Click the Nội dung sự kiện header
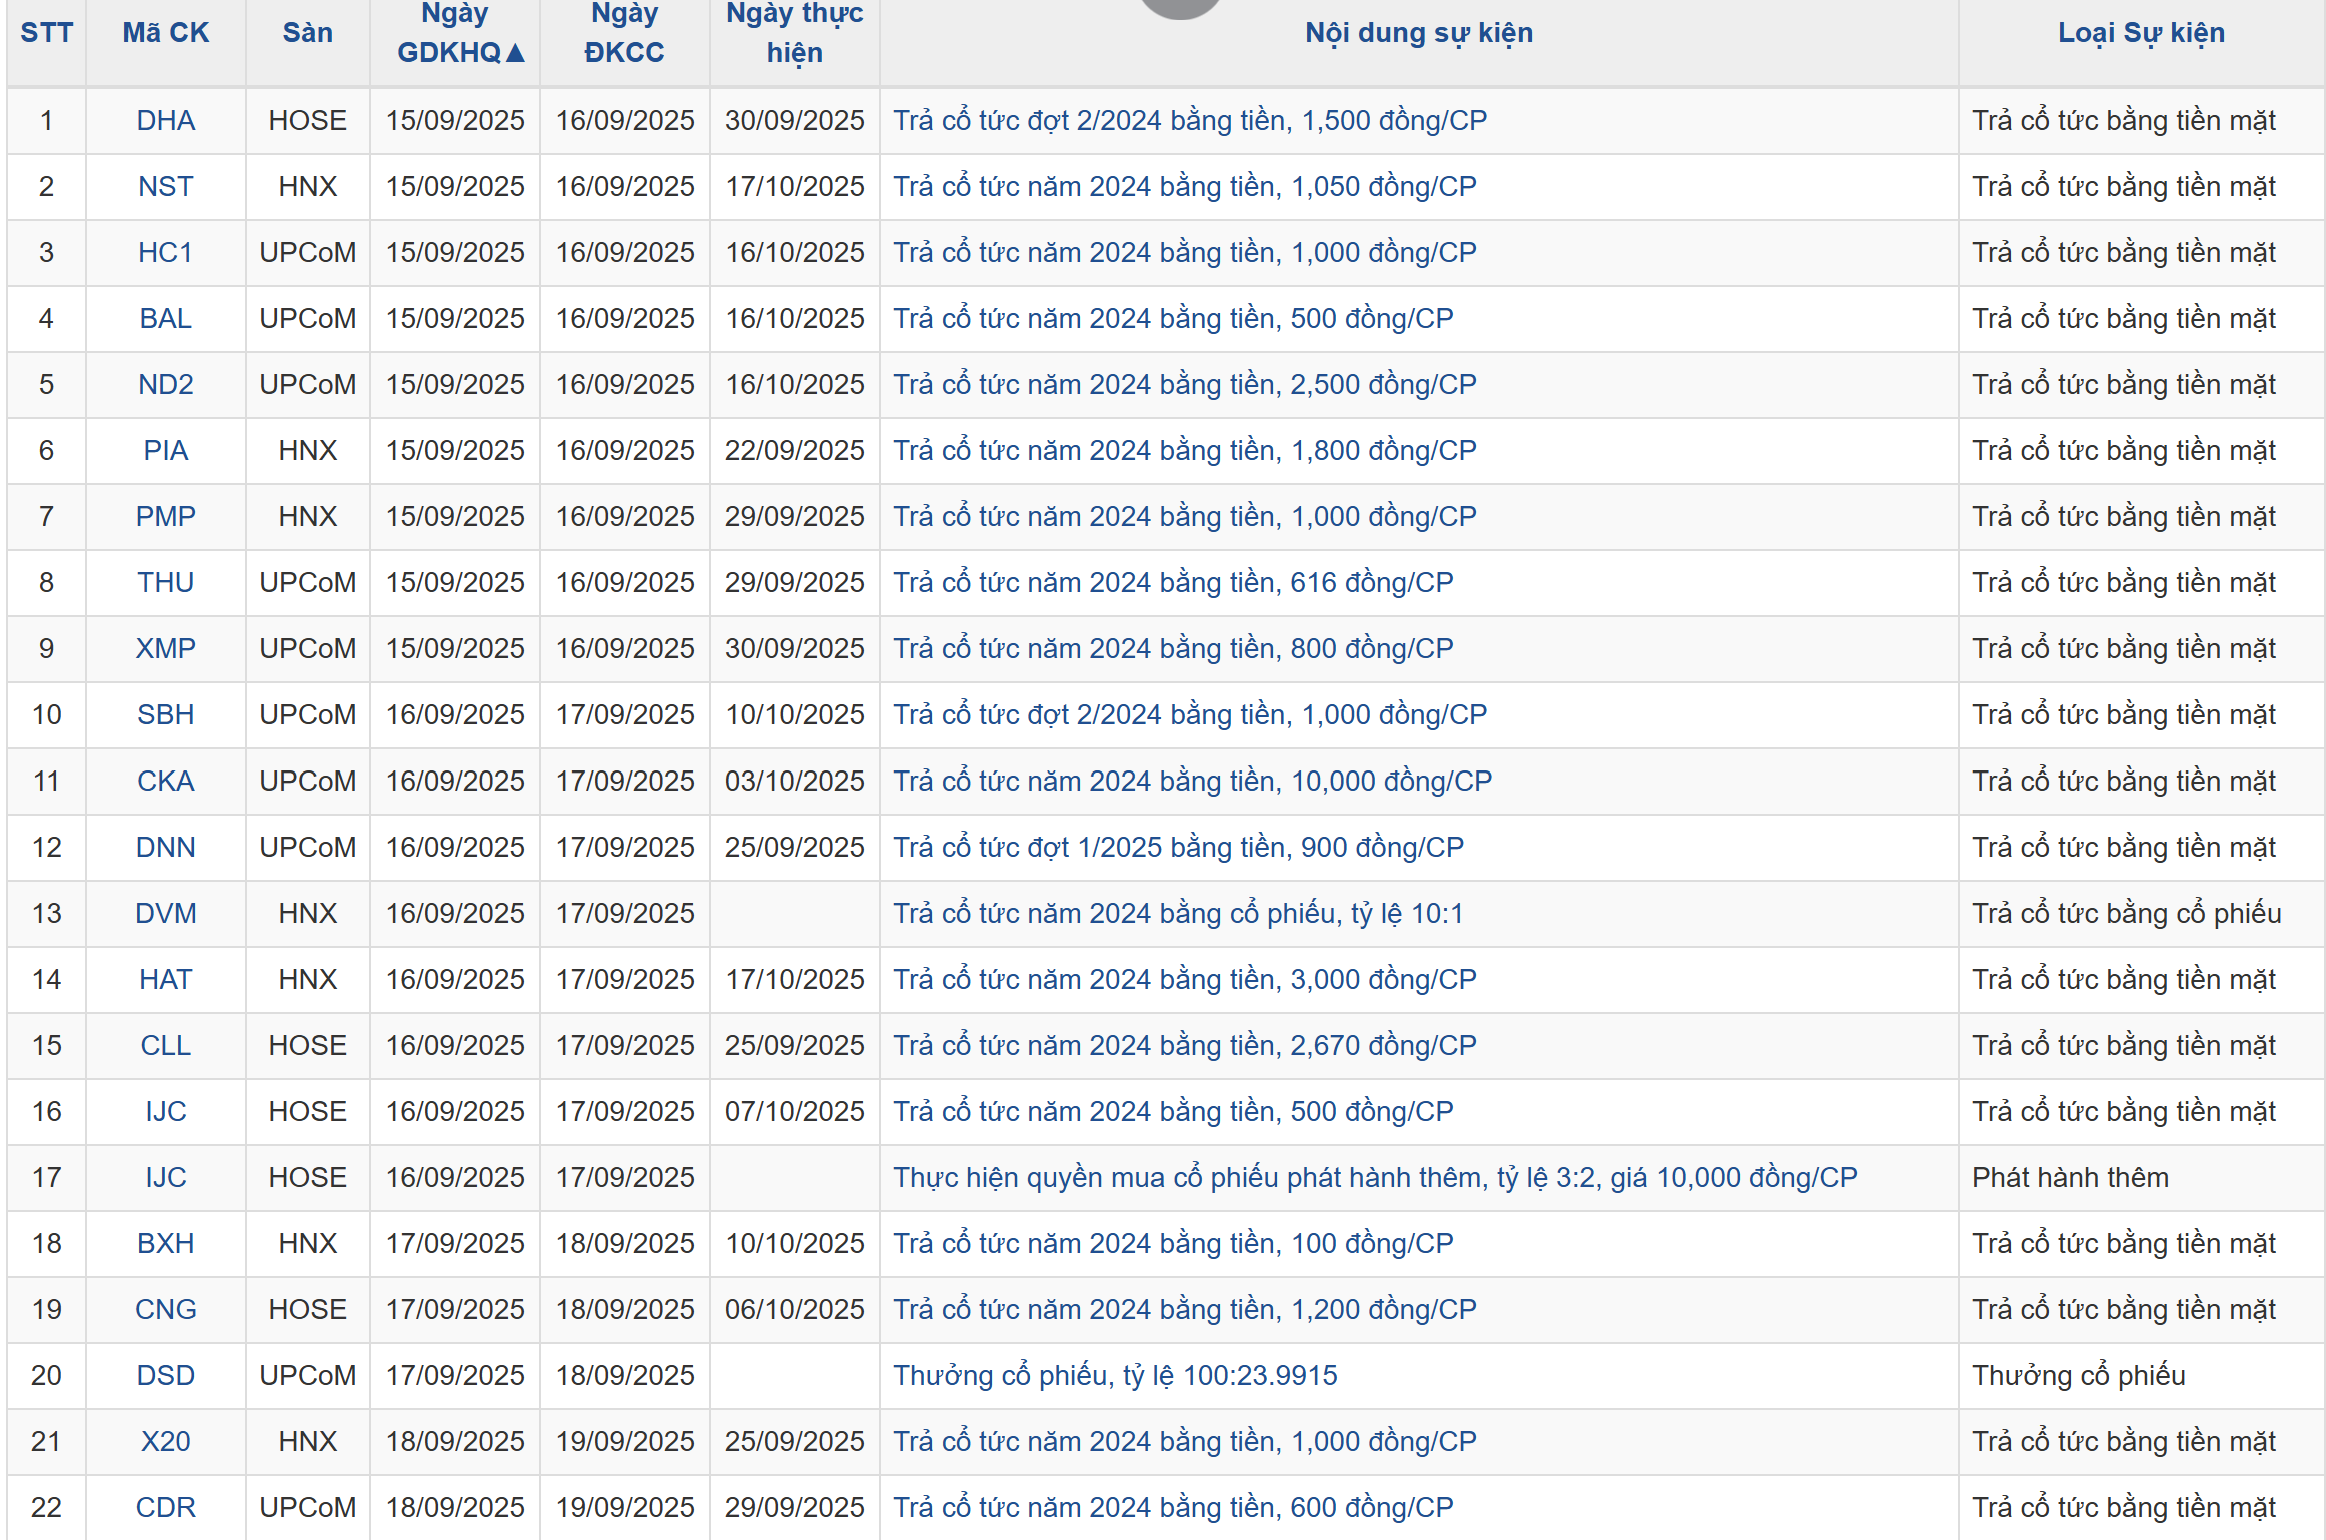This screenshot has height=1540, width=2326. coord(1418,33)
